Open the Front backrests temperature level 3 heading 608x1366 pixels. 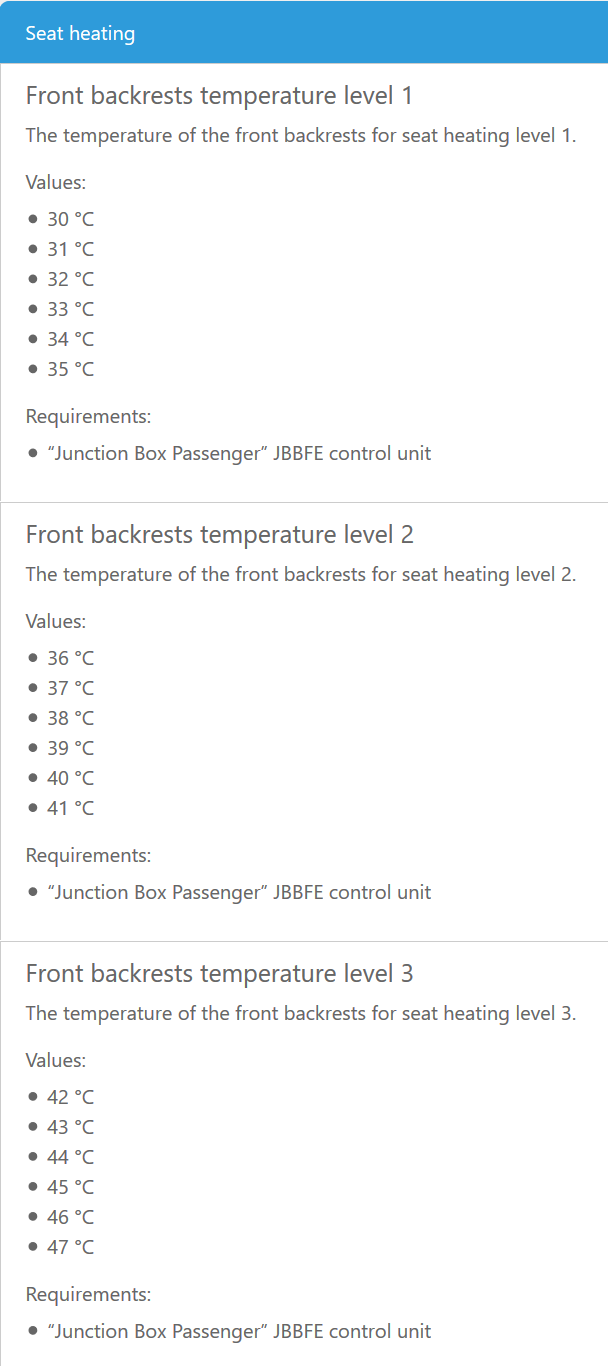click(x=219, y=974)
